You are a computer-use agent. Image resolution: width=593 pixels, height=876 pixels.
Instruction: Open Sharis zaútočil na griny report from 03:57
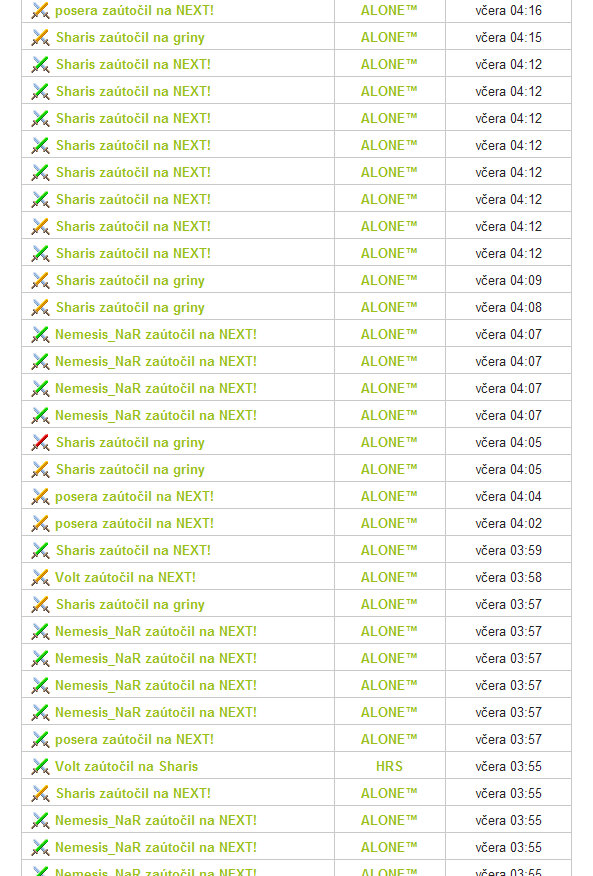(130, 604)
